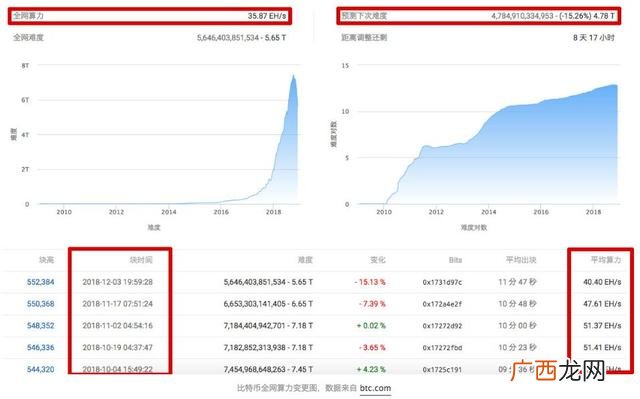The width and height of the screenshot is (640, 399).
Task: Click the 难度 legend below left chart
Action: (154, 228)
